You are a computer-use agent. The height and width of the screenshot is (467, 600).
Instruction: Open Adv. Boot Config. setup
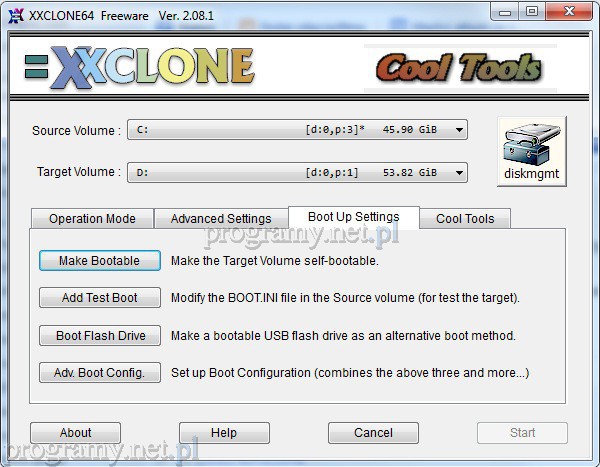[99, 373]
